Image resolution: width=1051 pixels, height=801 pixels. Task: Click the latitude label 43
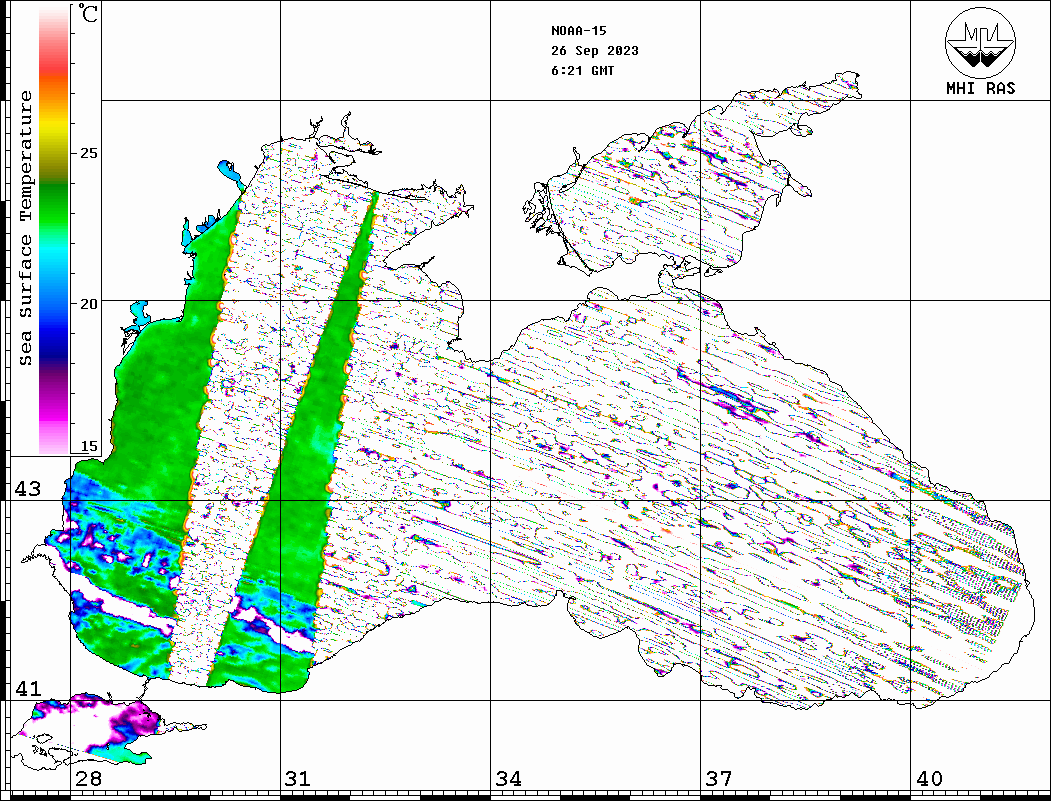click(x=27, y=489)
